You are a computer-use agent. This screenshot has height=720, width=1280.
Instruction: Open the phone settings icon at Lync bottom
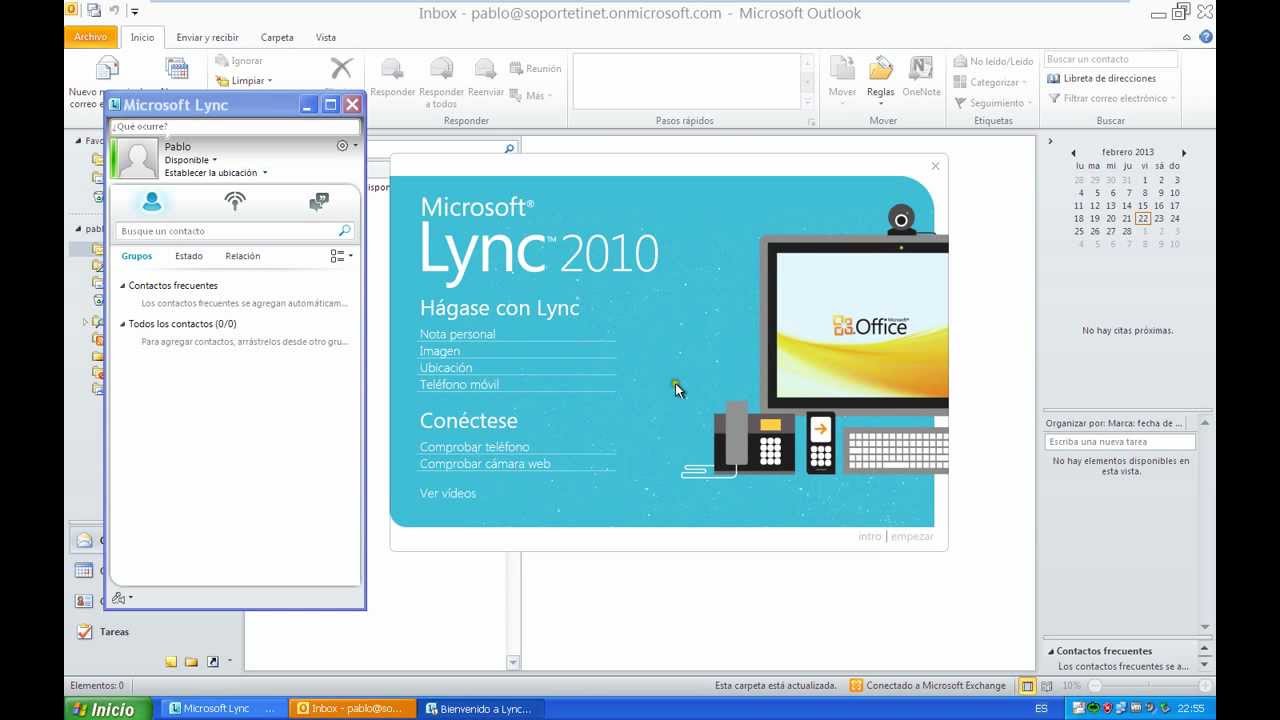click(119, 598)
